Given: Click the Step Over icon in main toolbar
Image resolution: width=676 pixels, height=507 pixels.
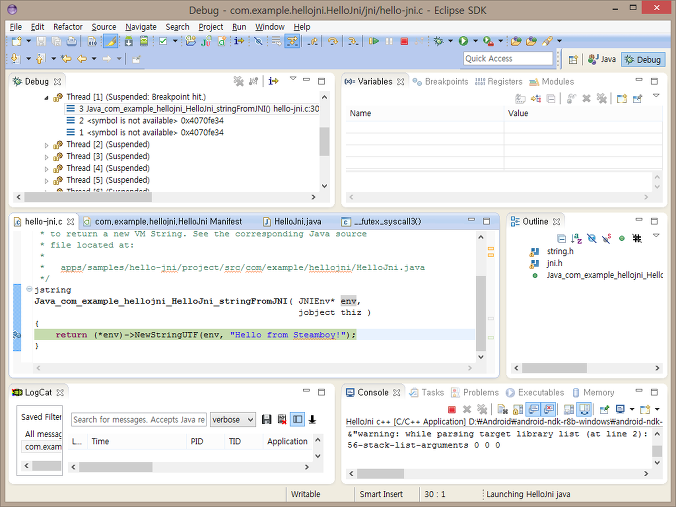Looking at the screenshot, I should (x=332, y=41).
